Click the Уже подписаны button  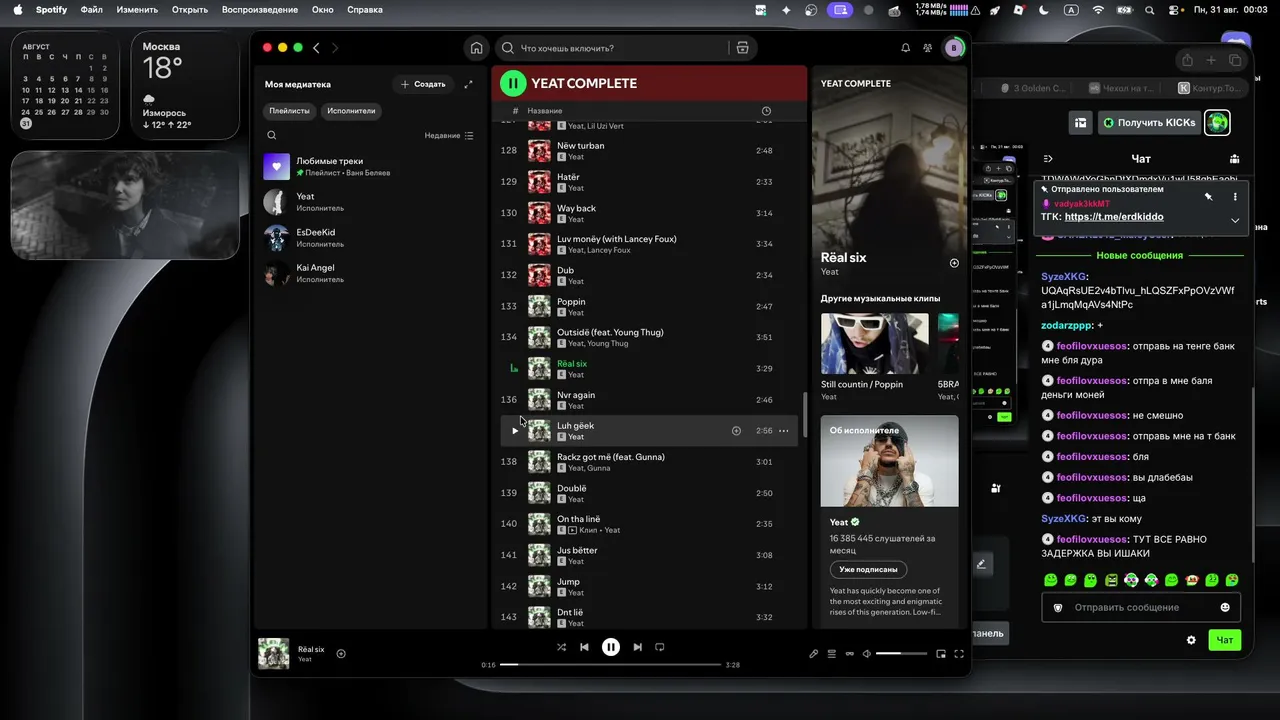coord(868,569)
